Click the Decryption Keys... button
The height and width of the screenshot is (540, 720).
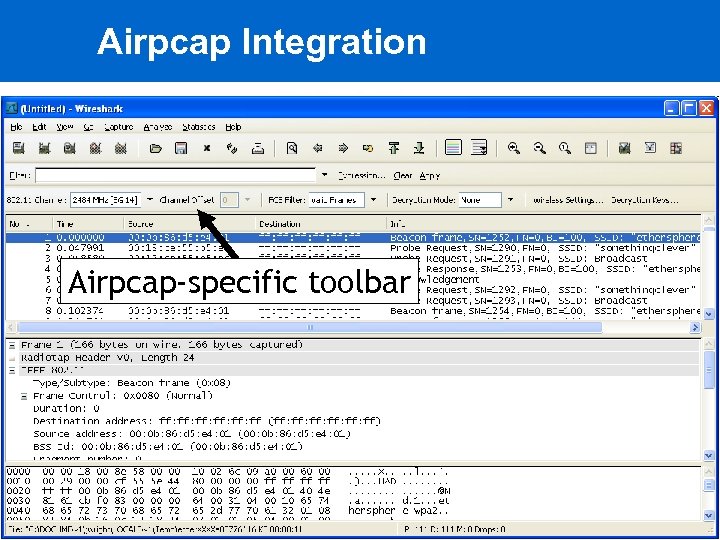645,200
